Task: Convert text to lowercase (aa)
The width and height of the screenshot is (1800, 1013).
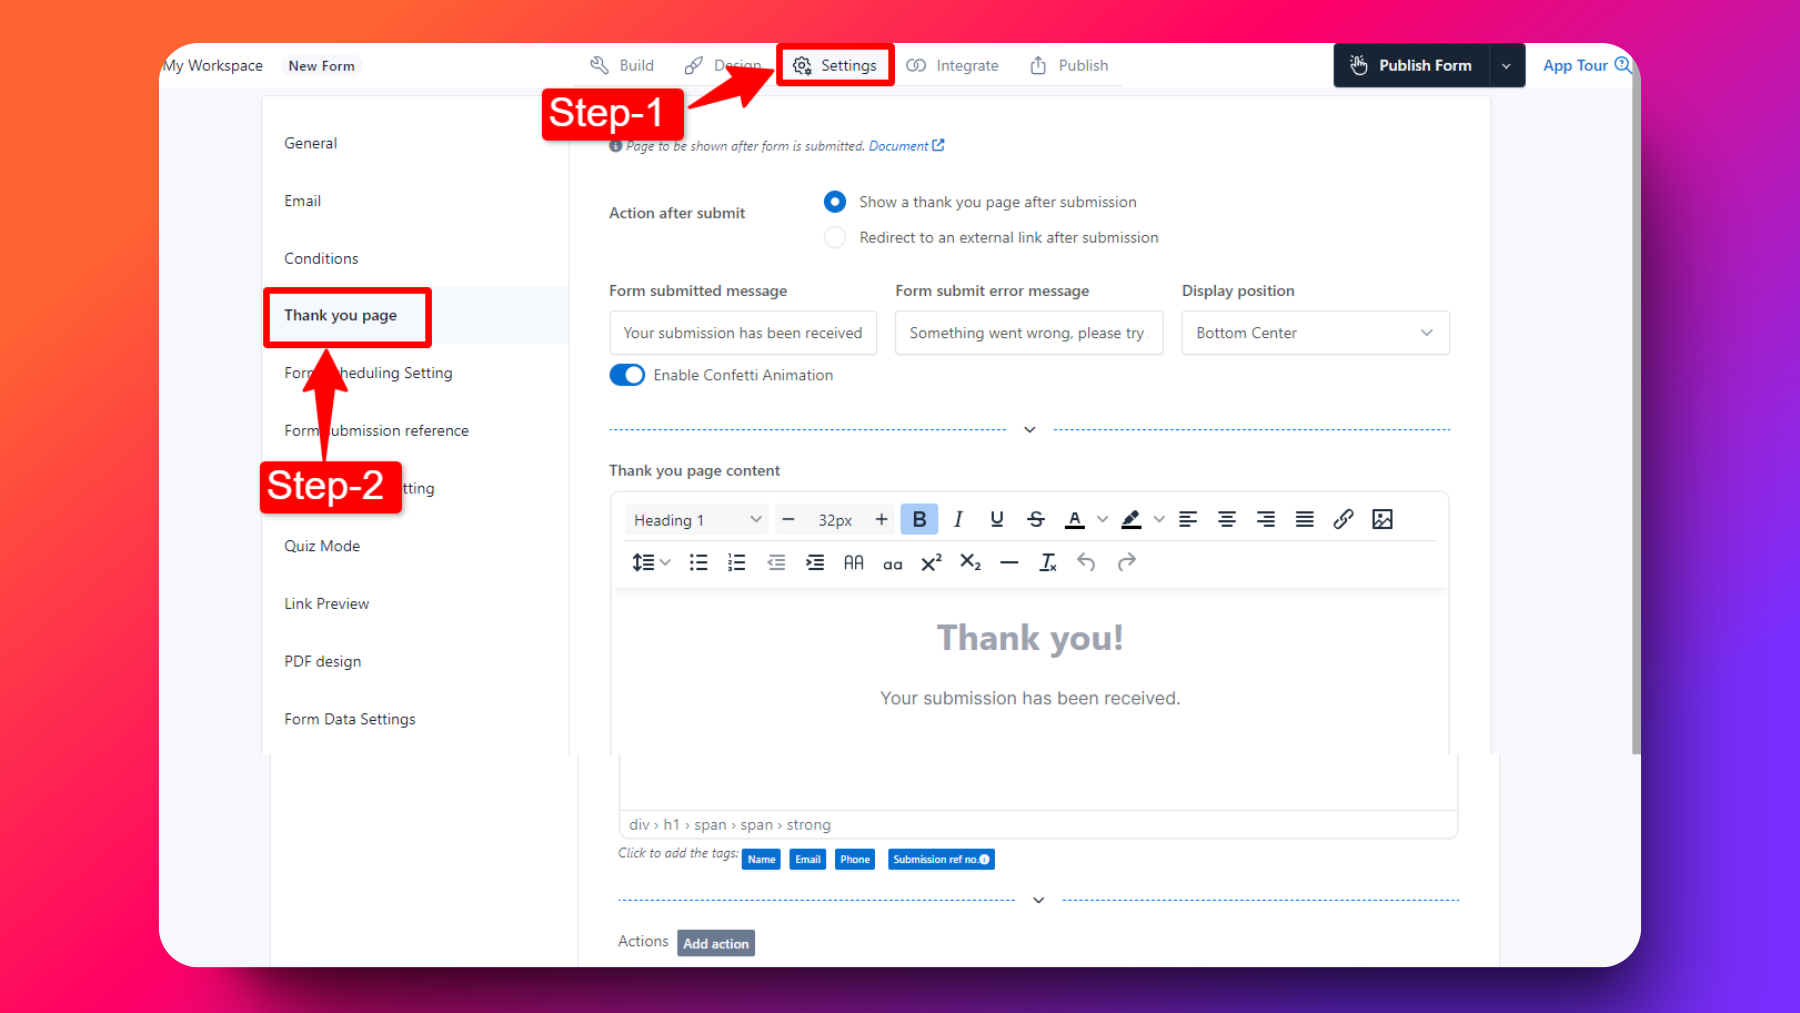Action: pyautogui.click(x=893, y=564)
